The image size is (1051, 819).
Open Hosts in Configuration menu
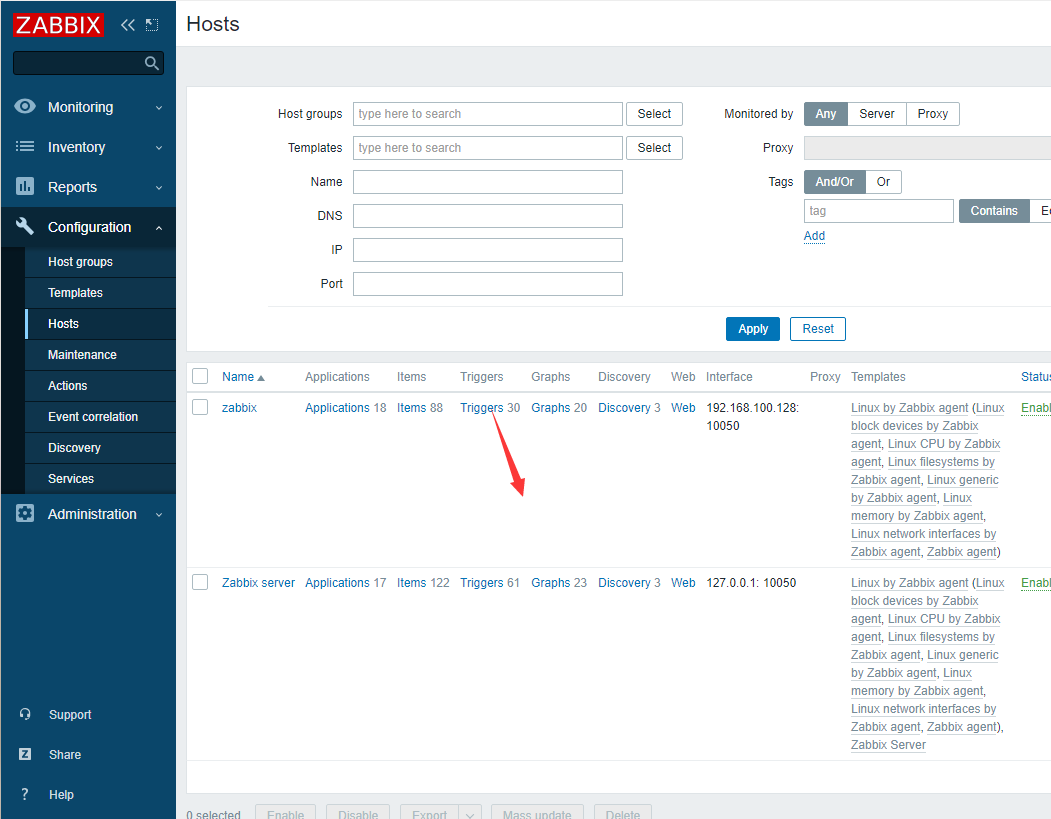tap(101, 324)
